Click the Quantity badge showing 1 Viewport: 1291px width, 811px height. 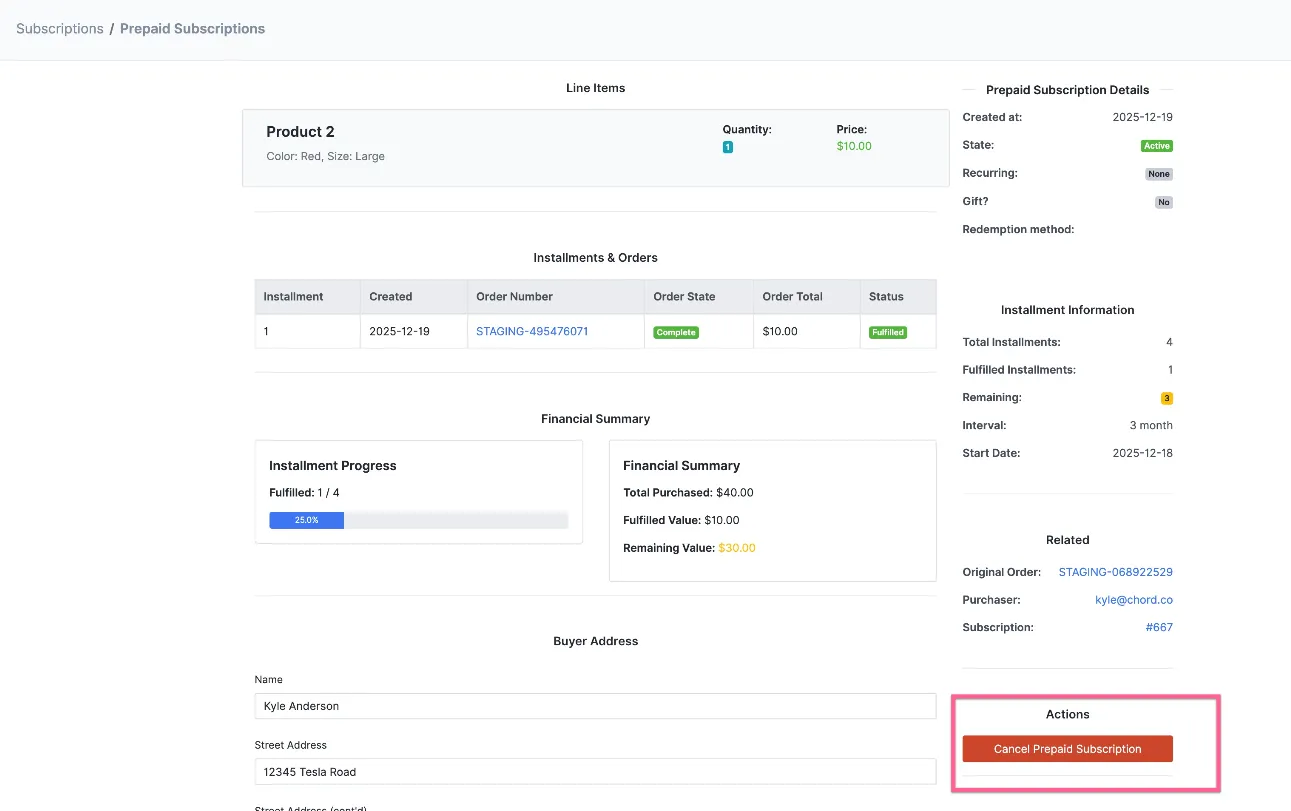pos(728,147)
